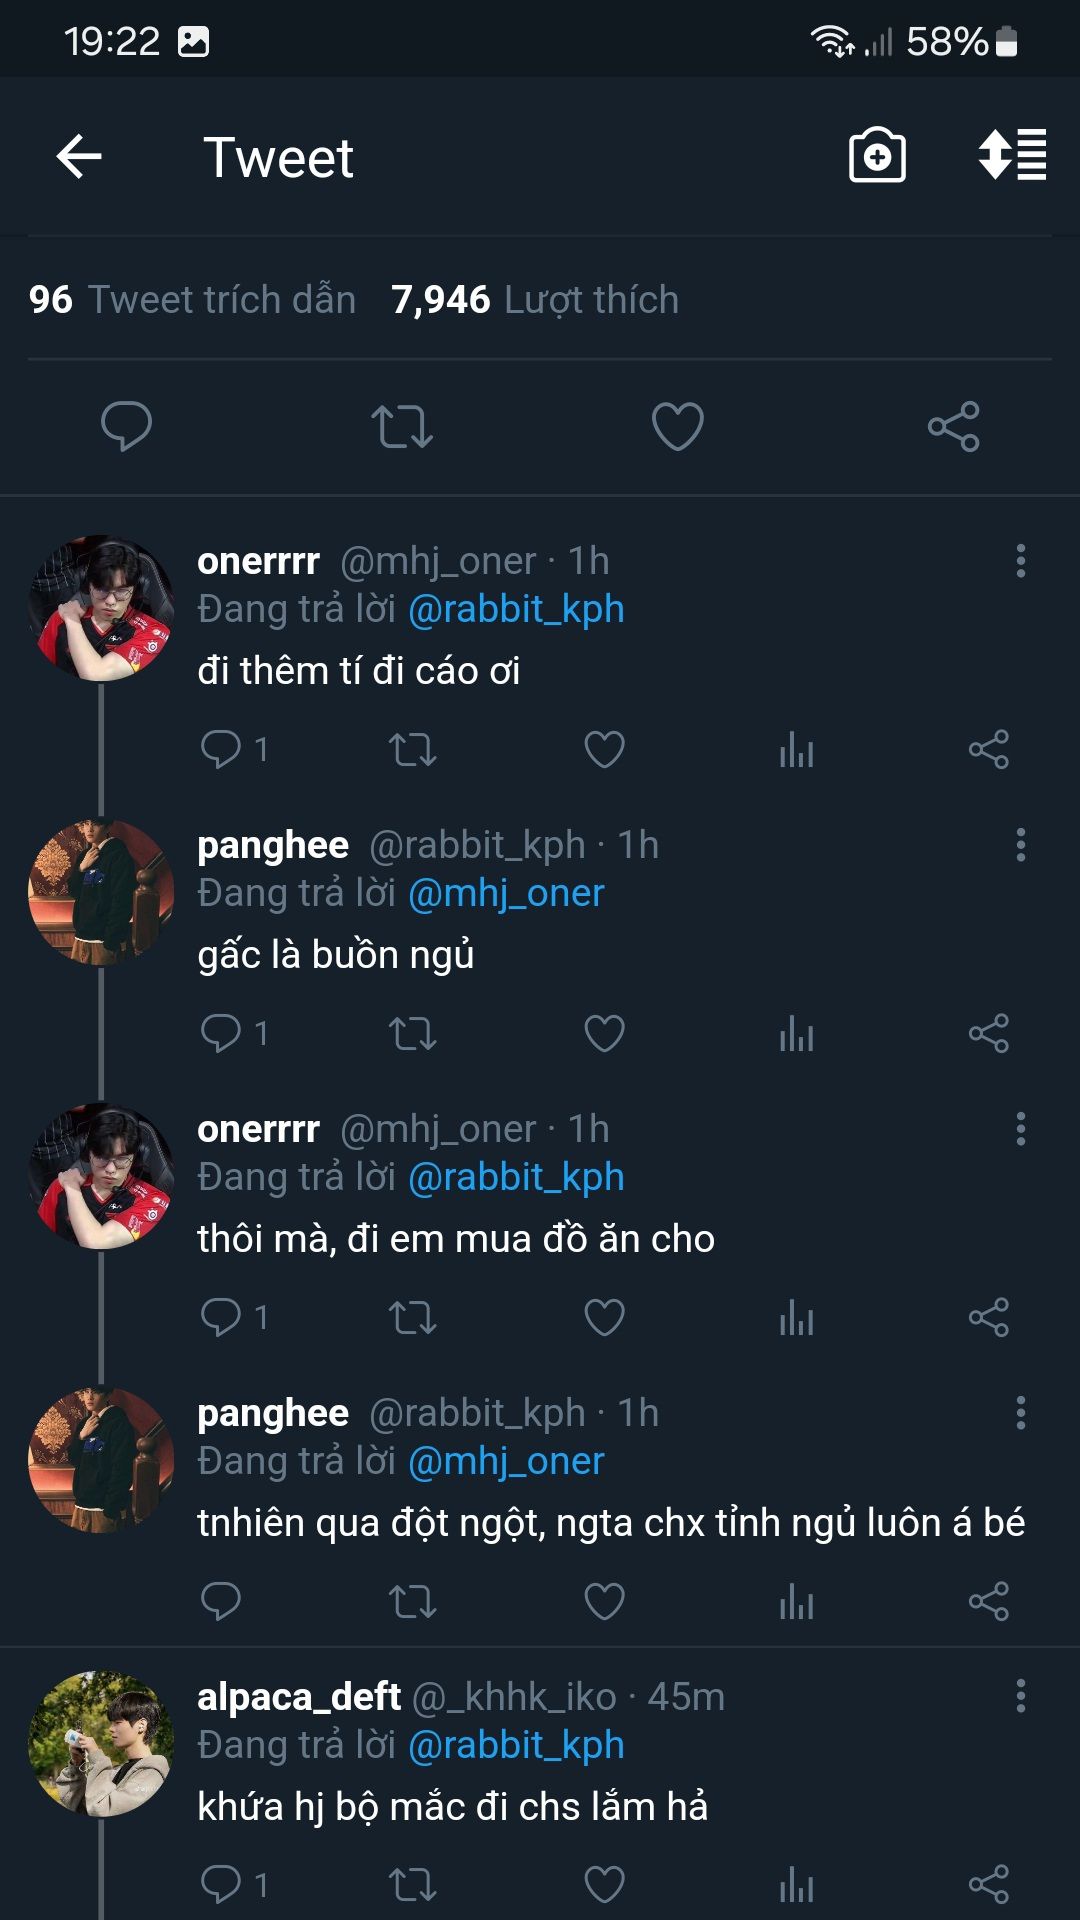Screen dimensions: 1080x1920
Task: Tap the main tweet's reply bubble icon
Action: click(126, 426)
